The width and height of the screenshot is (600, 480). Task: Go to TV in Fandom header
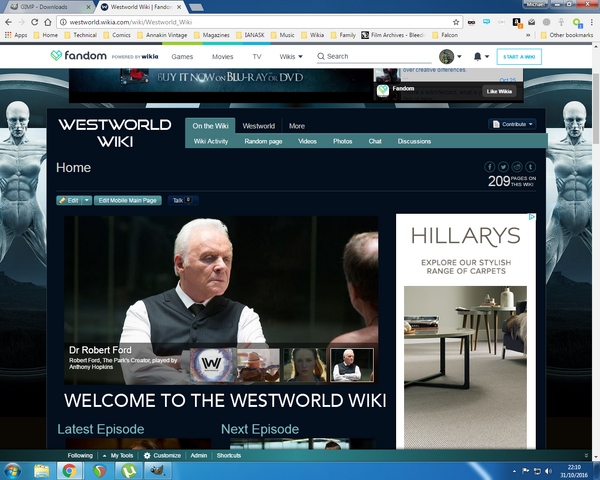coord(257,57)
